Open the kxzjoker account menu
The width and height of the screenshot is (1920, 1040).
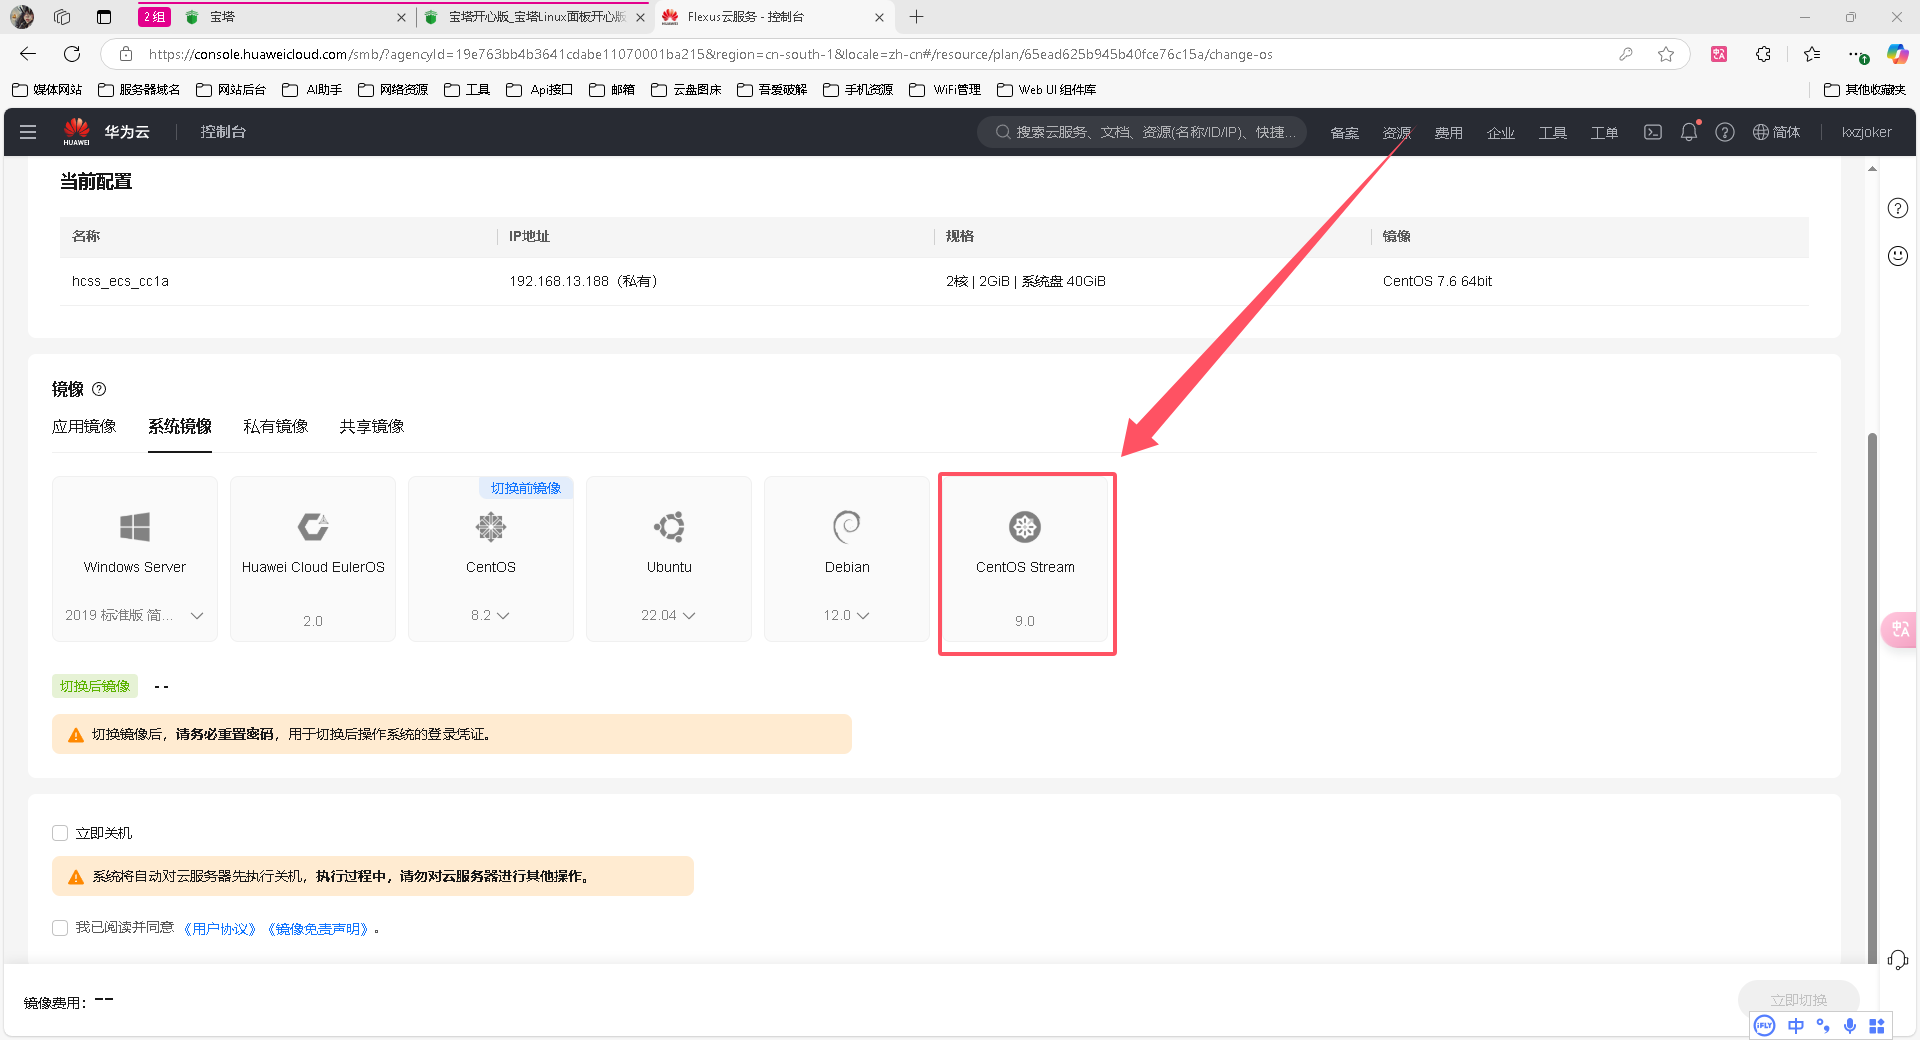(x=1867, y=132)
